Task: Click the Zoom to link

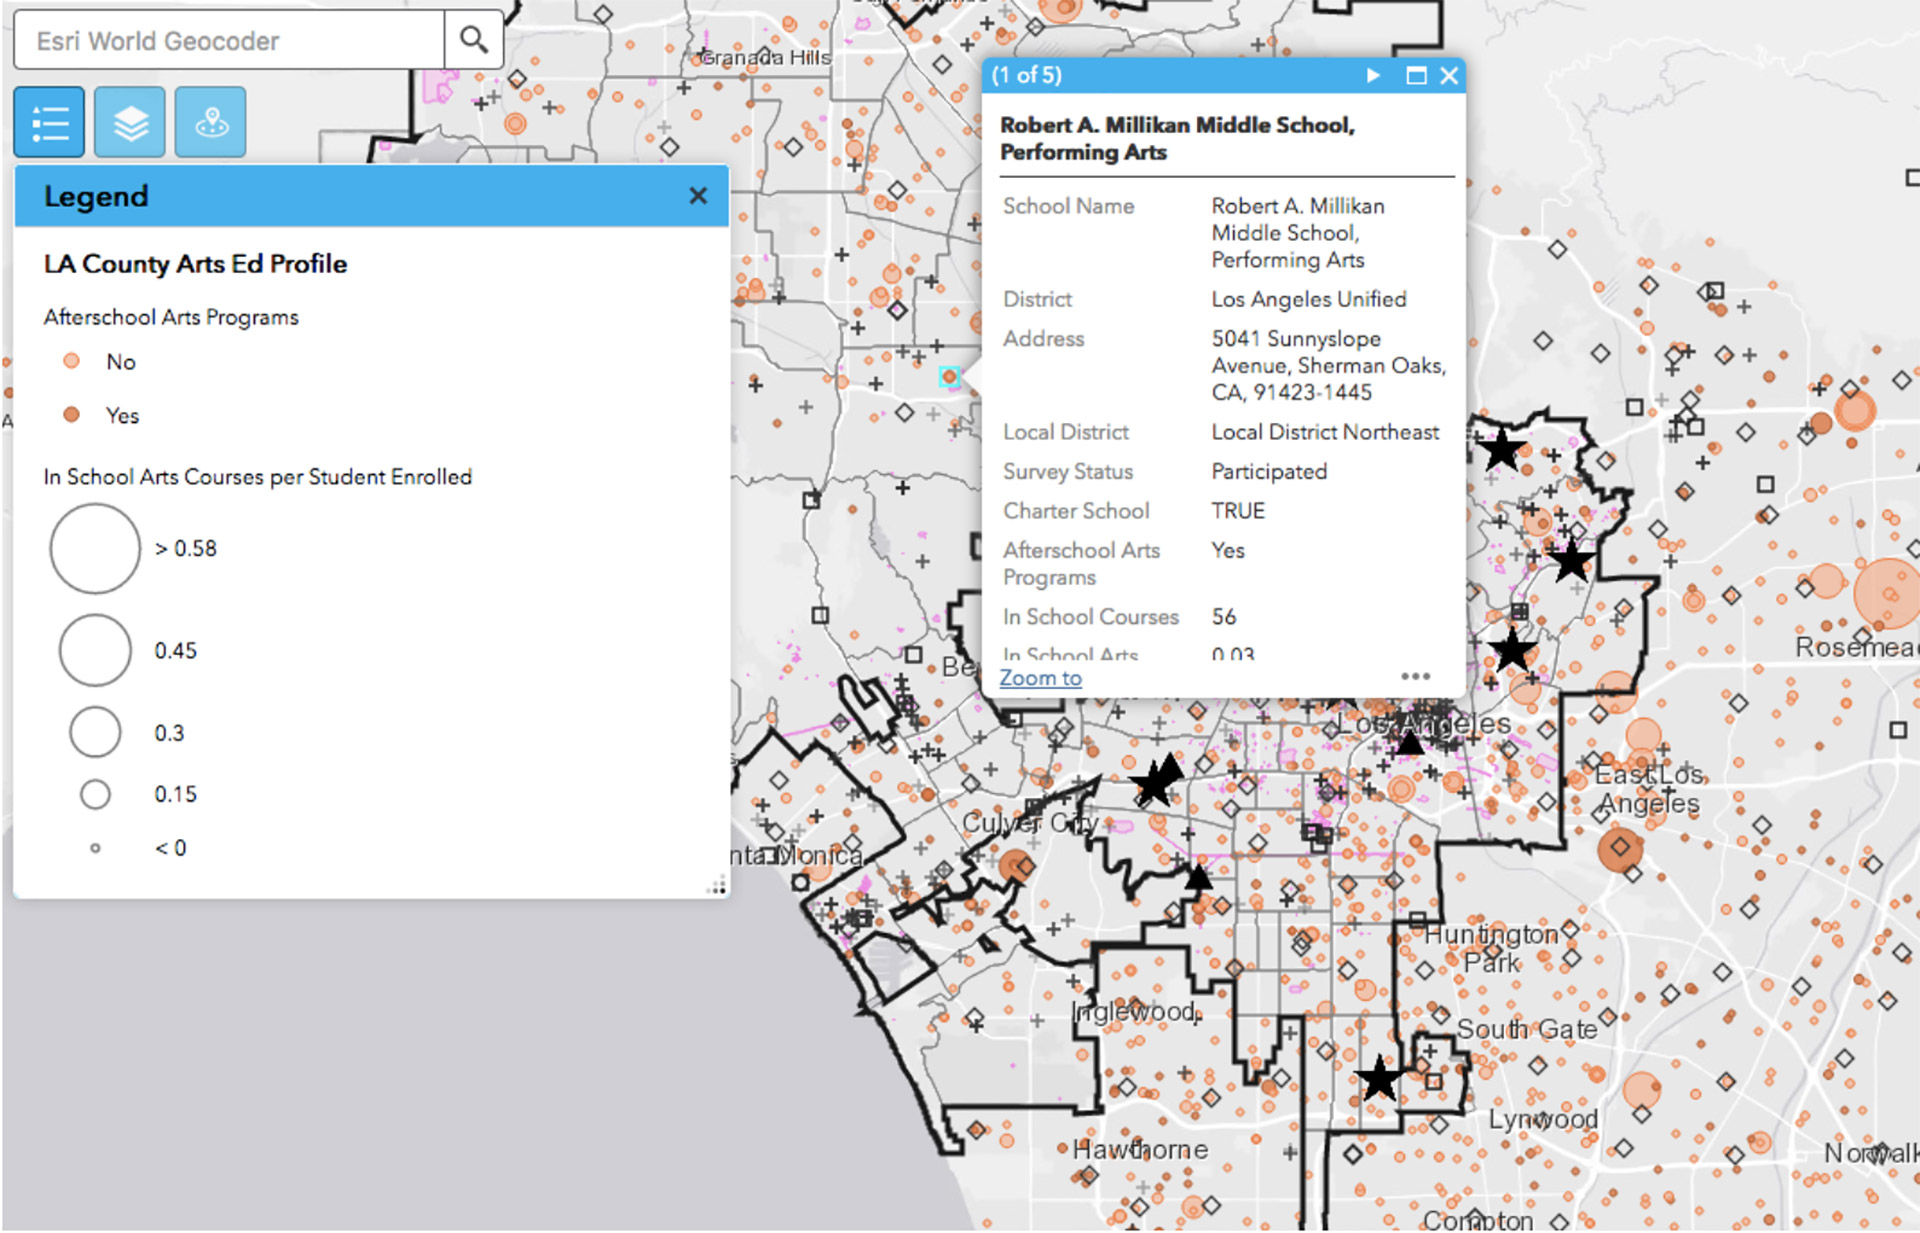Action: pyautogui.click(x=1040, y=678)
